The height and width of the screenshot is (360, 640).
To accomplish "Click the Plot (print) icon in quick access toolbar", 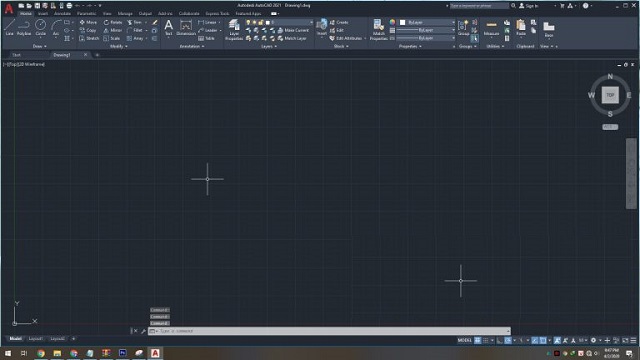I will 69,6.
